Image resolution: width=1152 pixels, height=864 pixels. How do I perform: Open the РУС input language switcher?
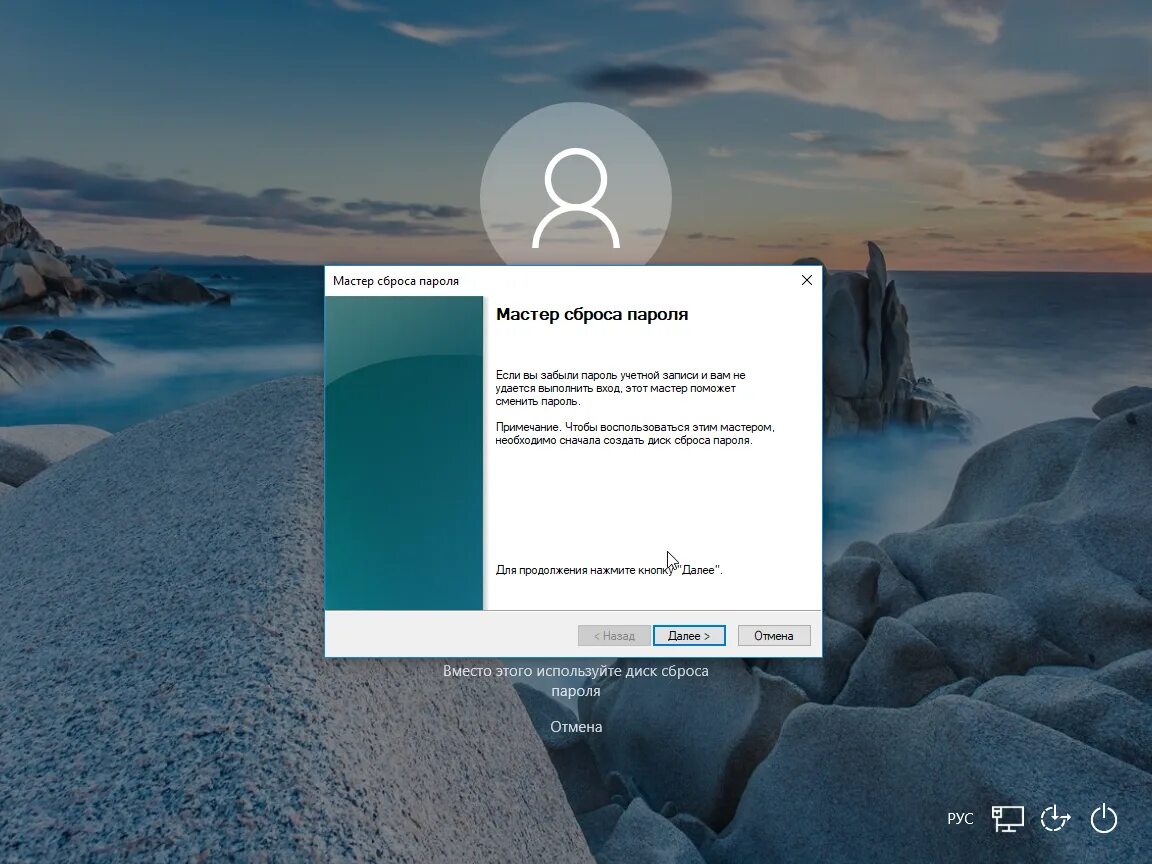960,818
